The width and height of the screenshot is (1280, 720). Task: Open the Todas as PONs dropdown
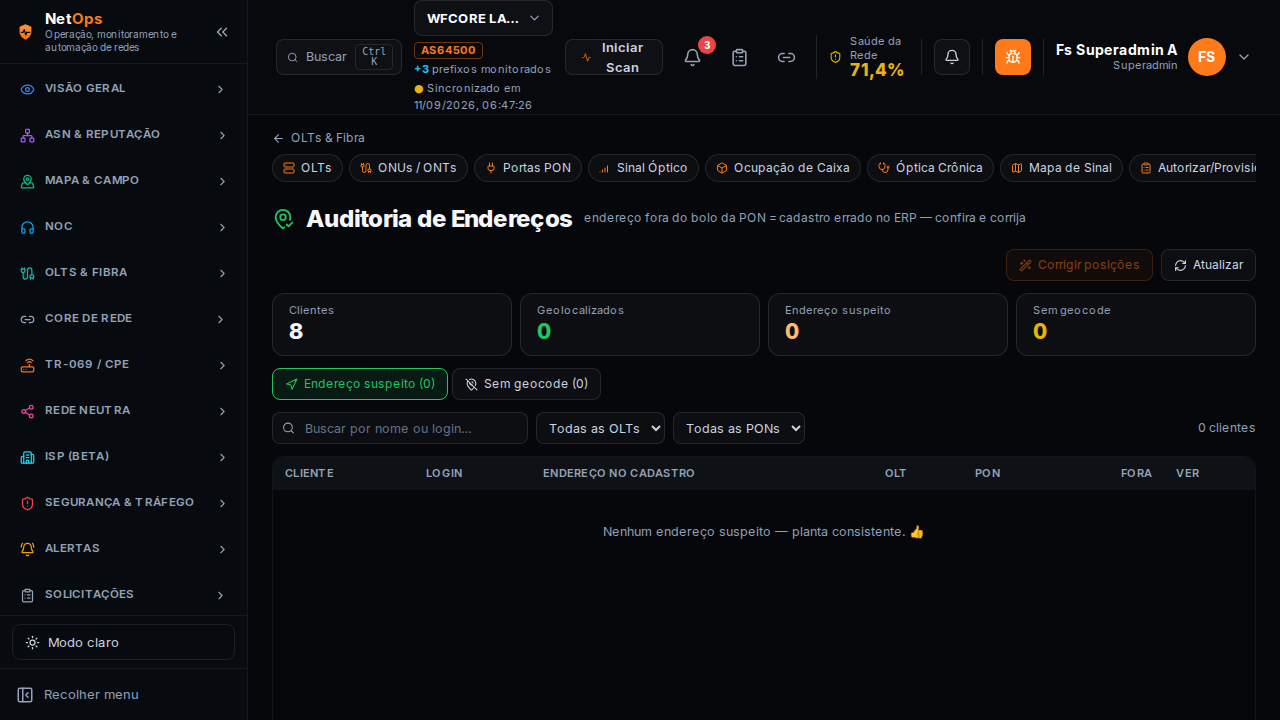pyautogui.click(x=739, y=428)
